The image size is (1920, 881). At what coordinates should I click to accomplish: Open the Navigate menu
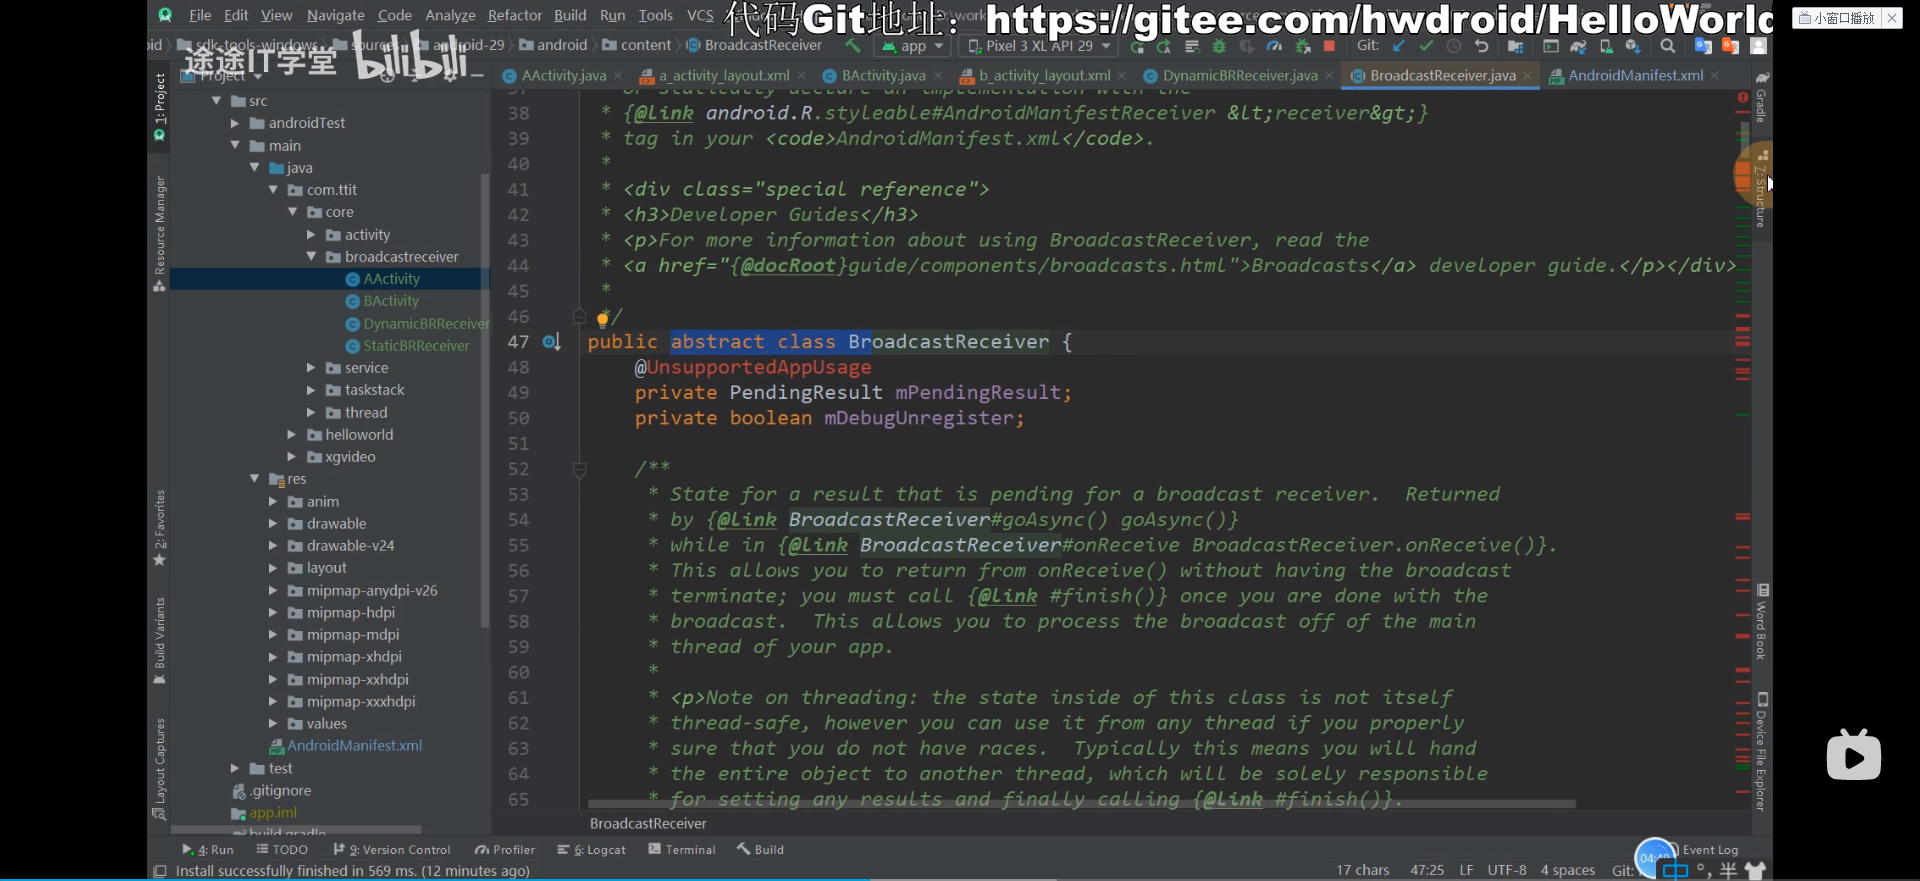335,15
